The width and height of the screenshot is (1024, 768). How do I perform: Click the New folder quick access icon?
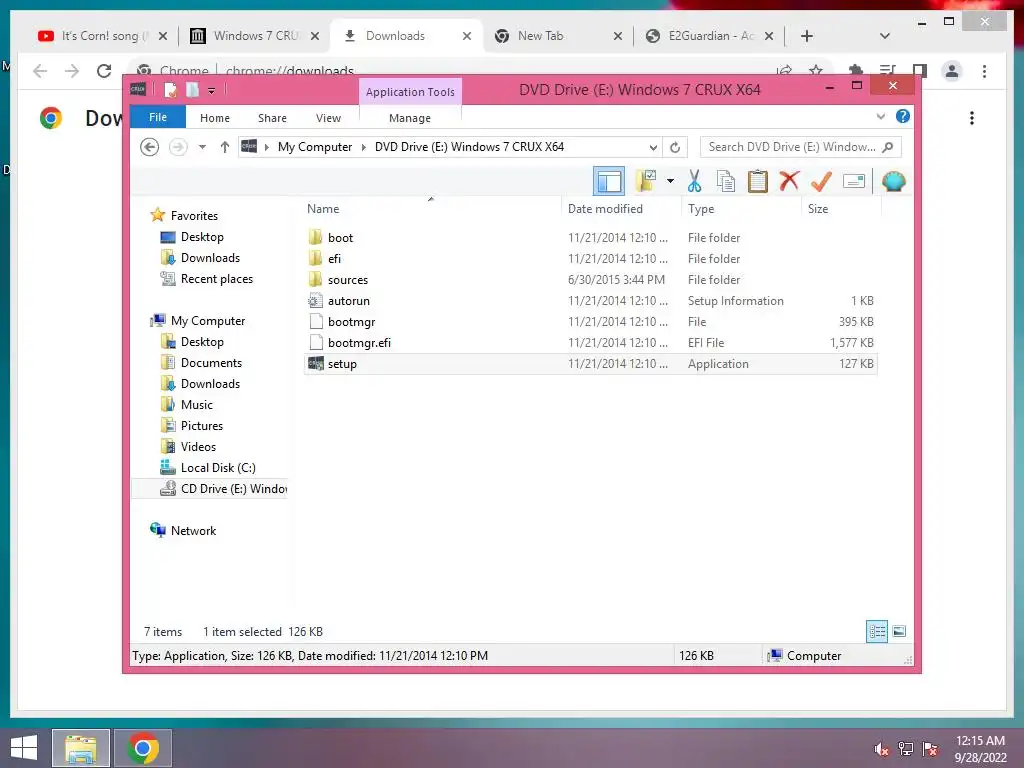193,90
